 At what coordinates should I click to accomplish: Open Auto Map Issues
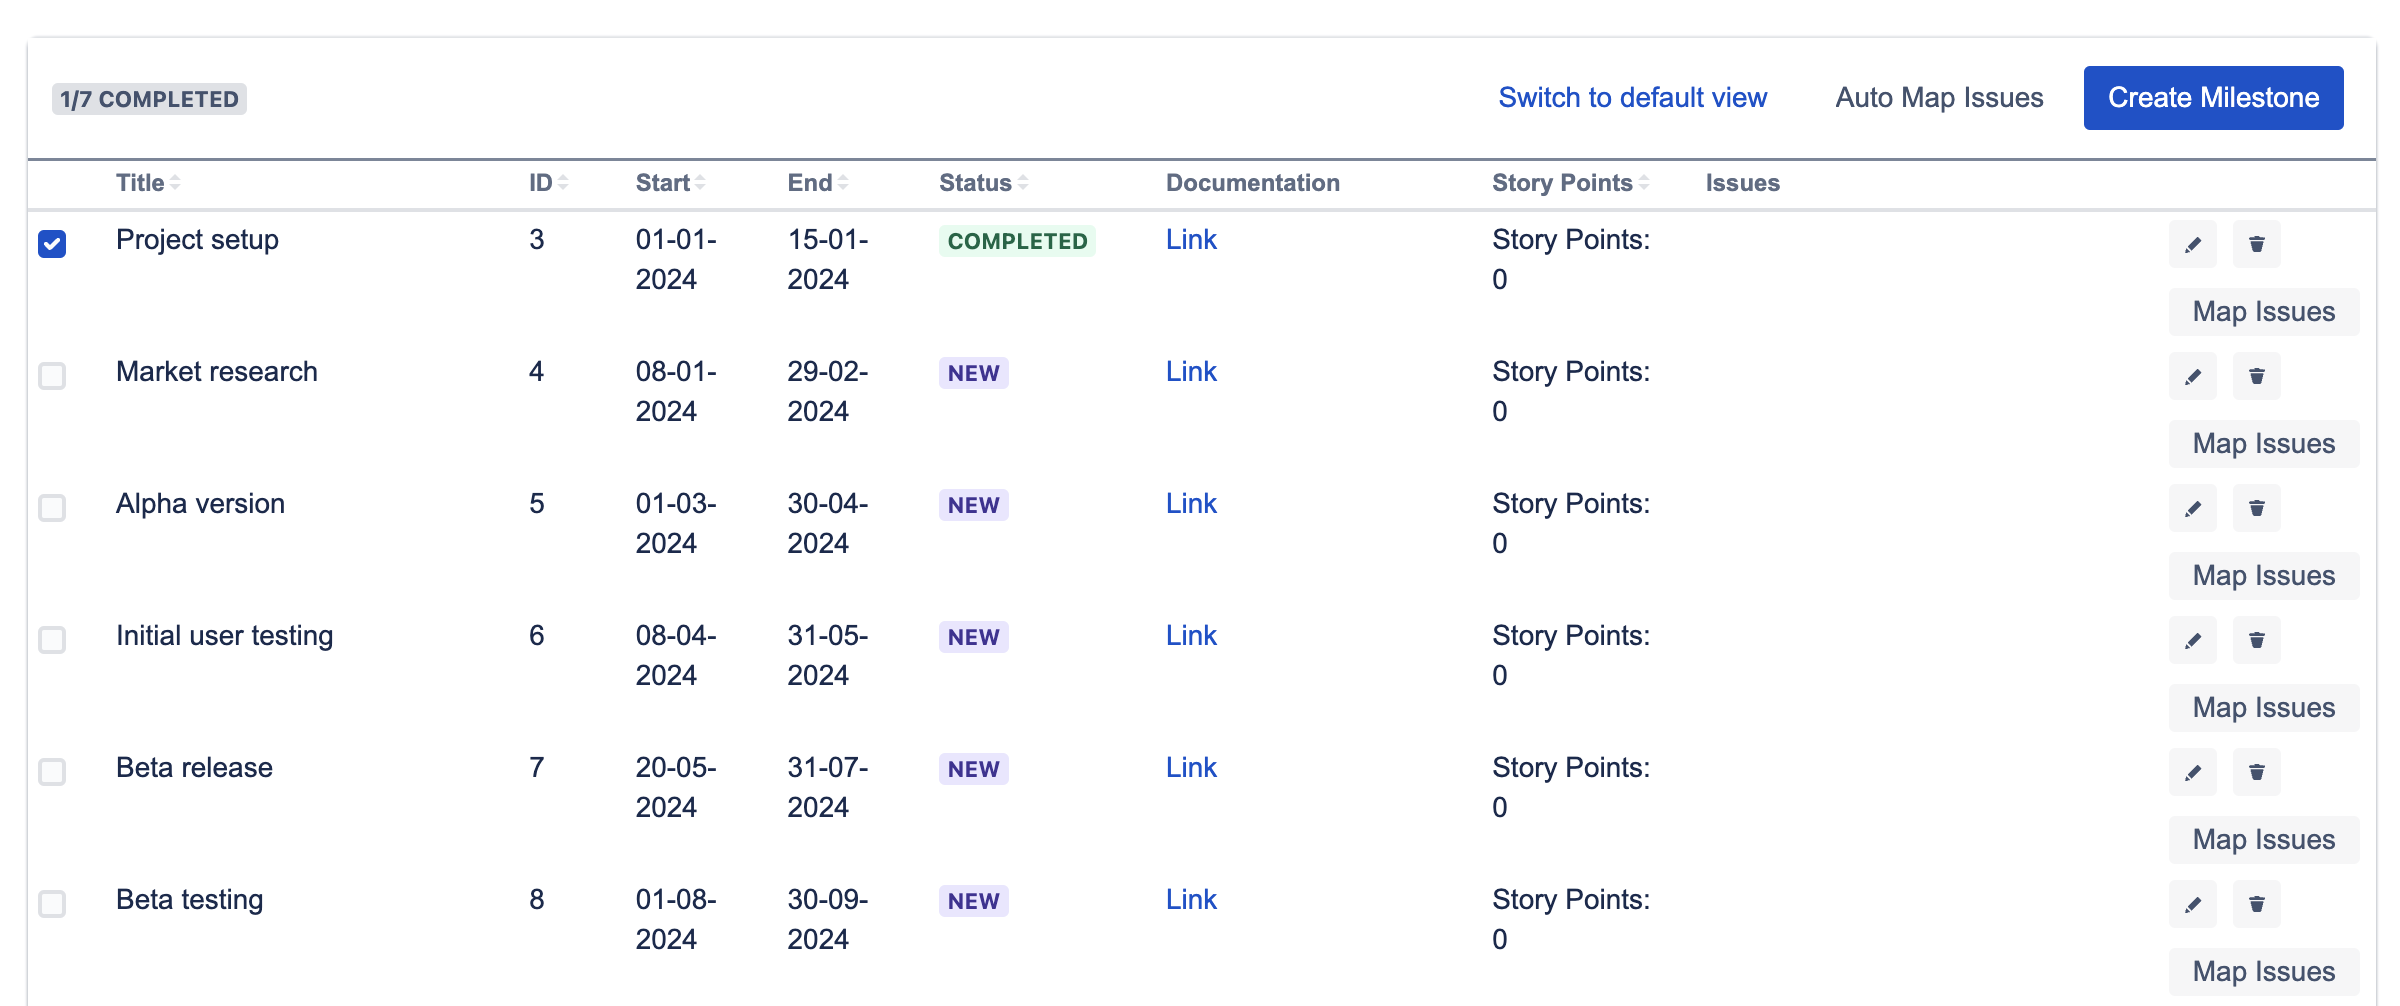click(x=1939, y=97)
